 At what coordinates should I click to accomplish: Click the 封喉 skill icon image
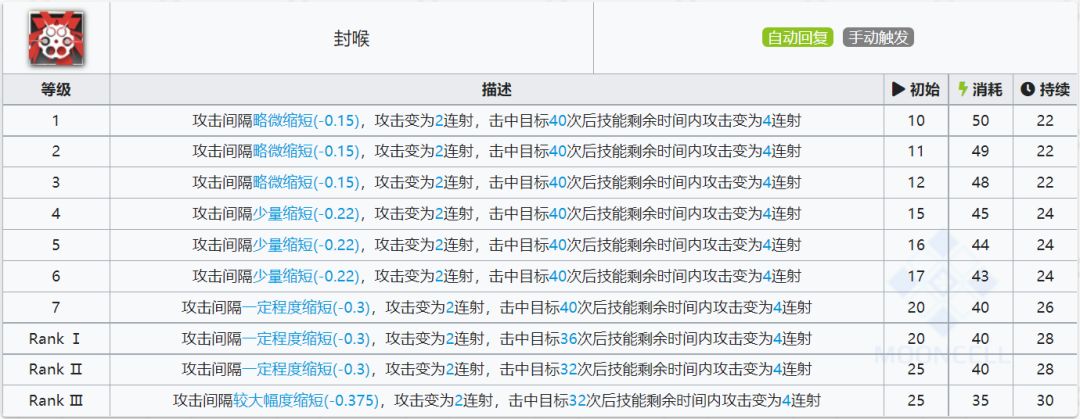tap(55, 38)
